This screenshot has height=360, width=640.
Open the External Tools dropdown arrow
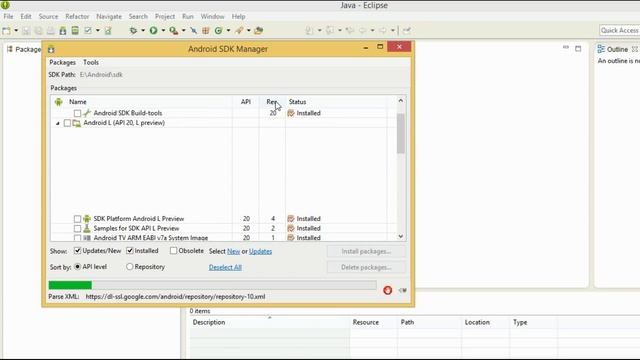[x=183, y=31]
